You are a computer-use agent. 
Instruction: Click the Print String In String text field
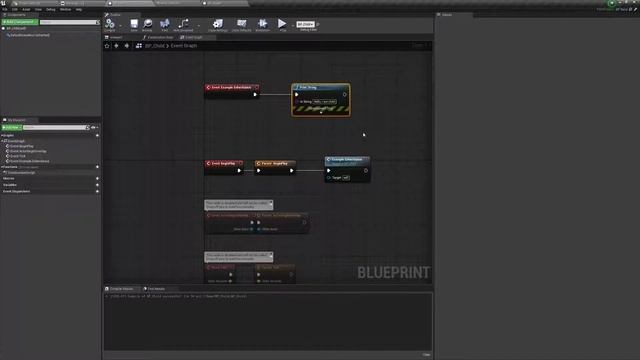point(325,102)
